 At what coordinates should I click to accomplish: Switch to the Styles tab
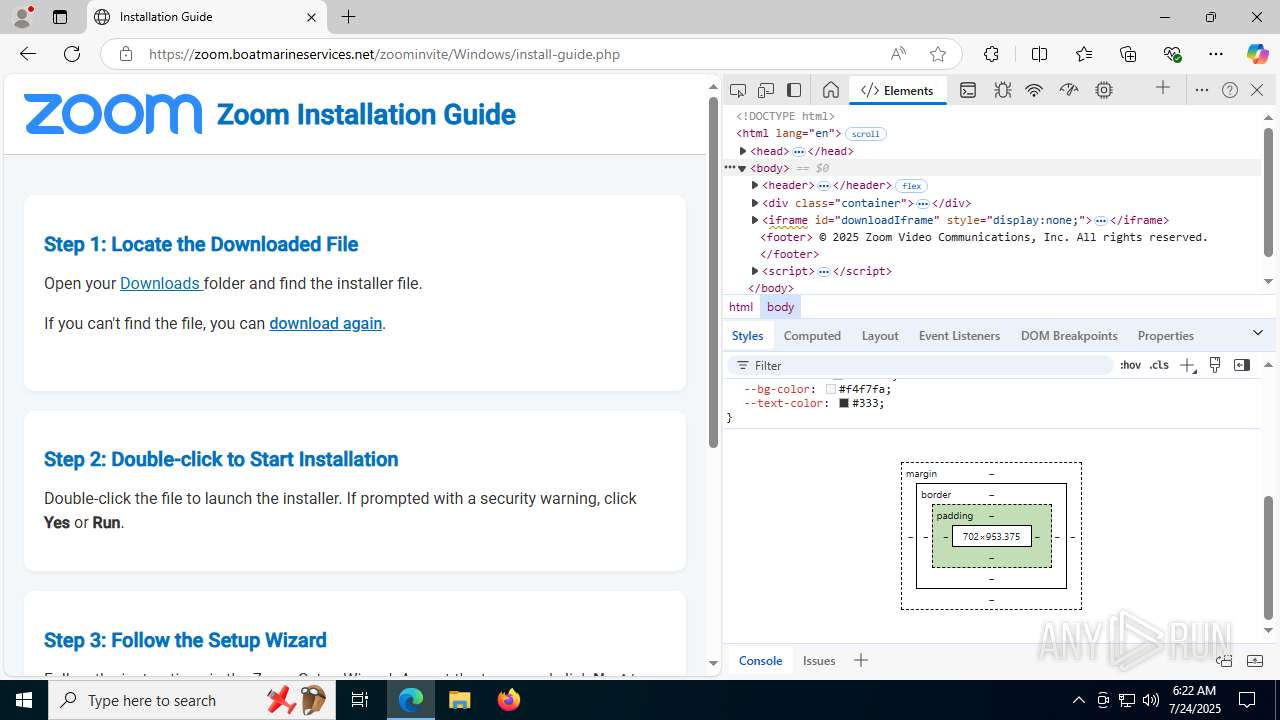click(x=747, y=336)
